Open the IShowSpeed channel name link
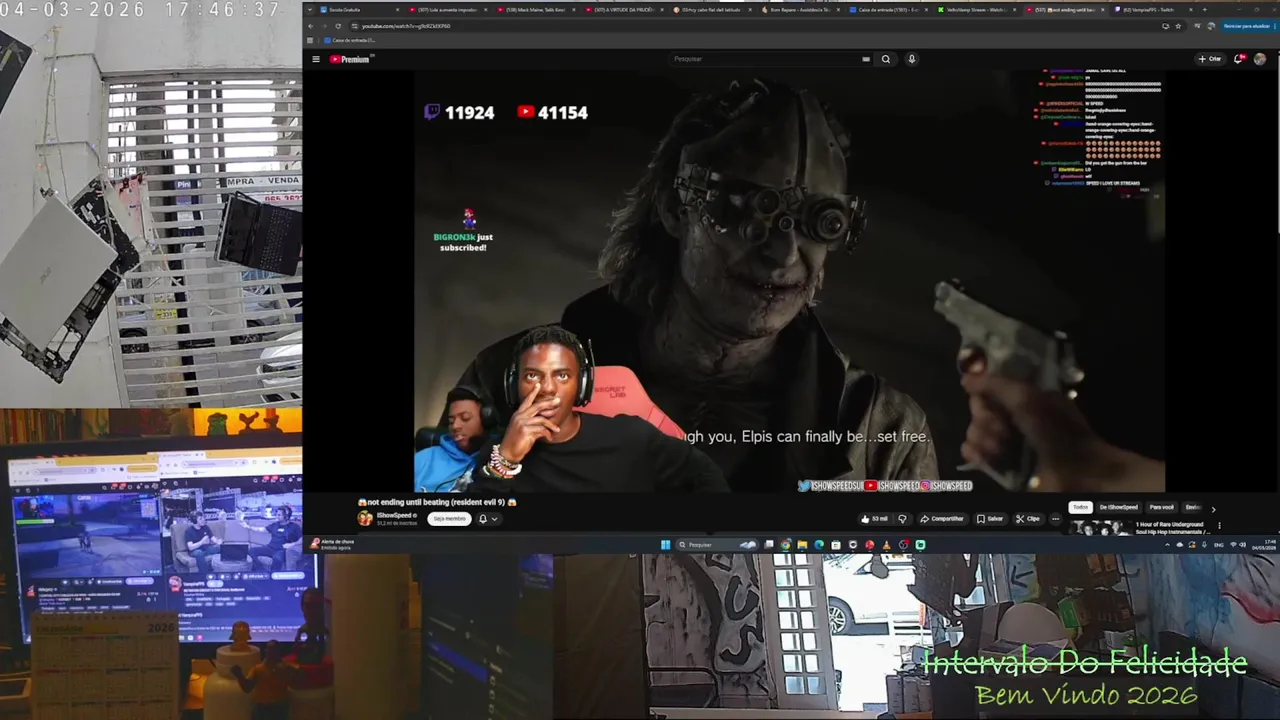The height and width of the screenshot is (720, 1280). [395, 515]
